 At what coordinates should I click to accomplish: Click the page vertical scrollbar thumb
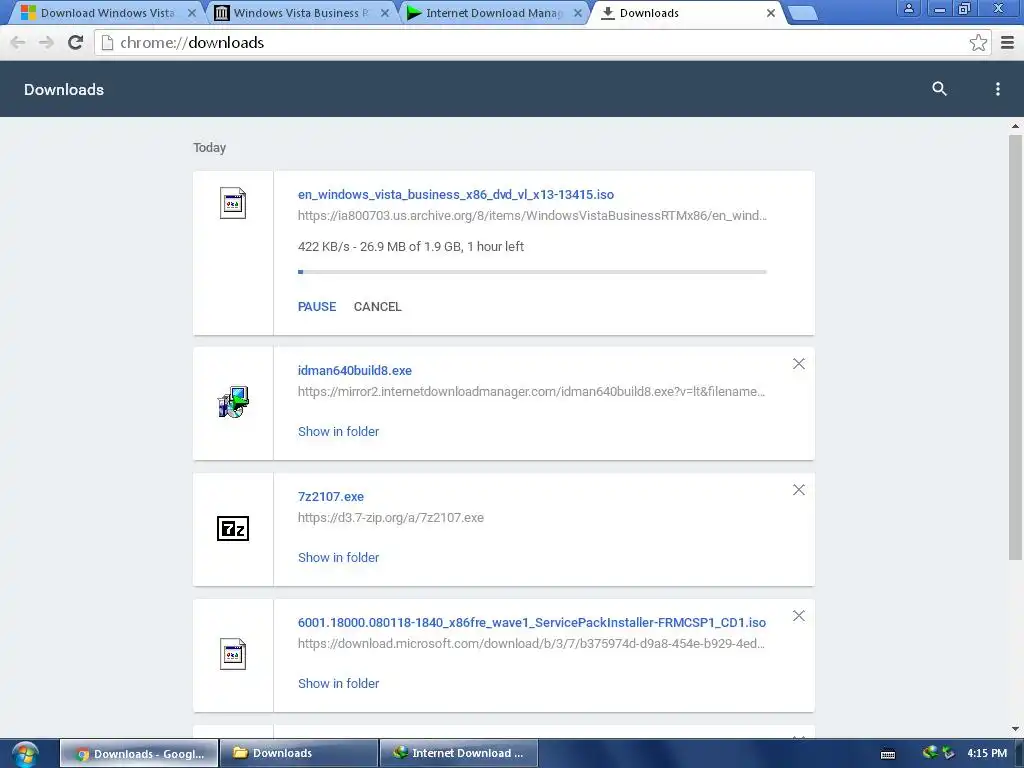point(1015,347)
